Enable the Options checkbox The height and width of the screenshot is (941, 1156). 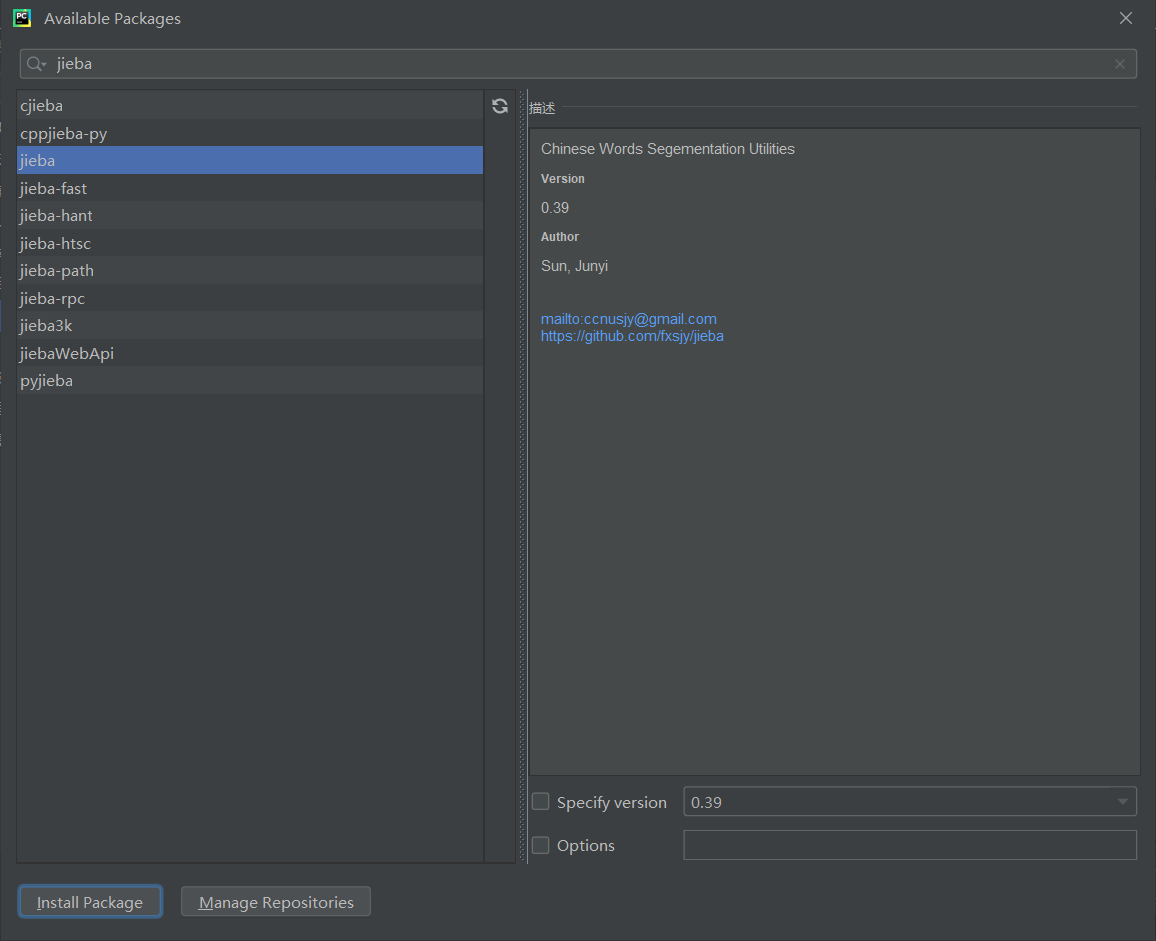[540, 845]
